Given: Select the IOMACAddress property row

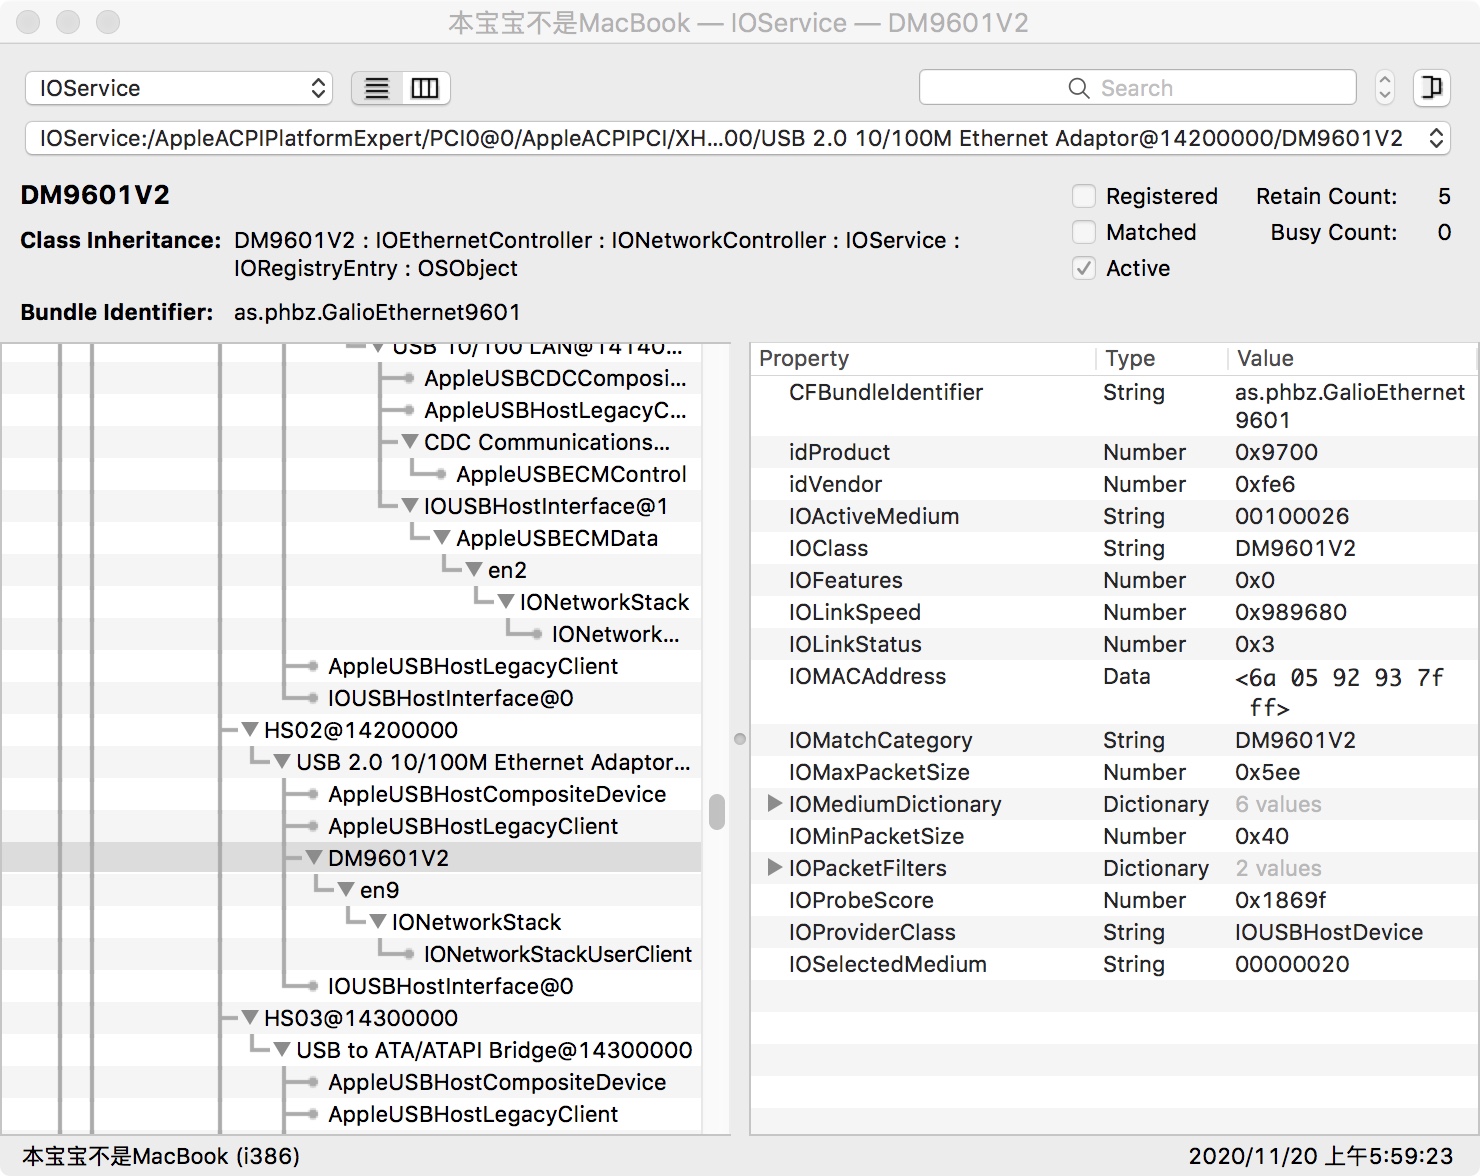Looking at the screenshot, I should [x=1114, y=692].
